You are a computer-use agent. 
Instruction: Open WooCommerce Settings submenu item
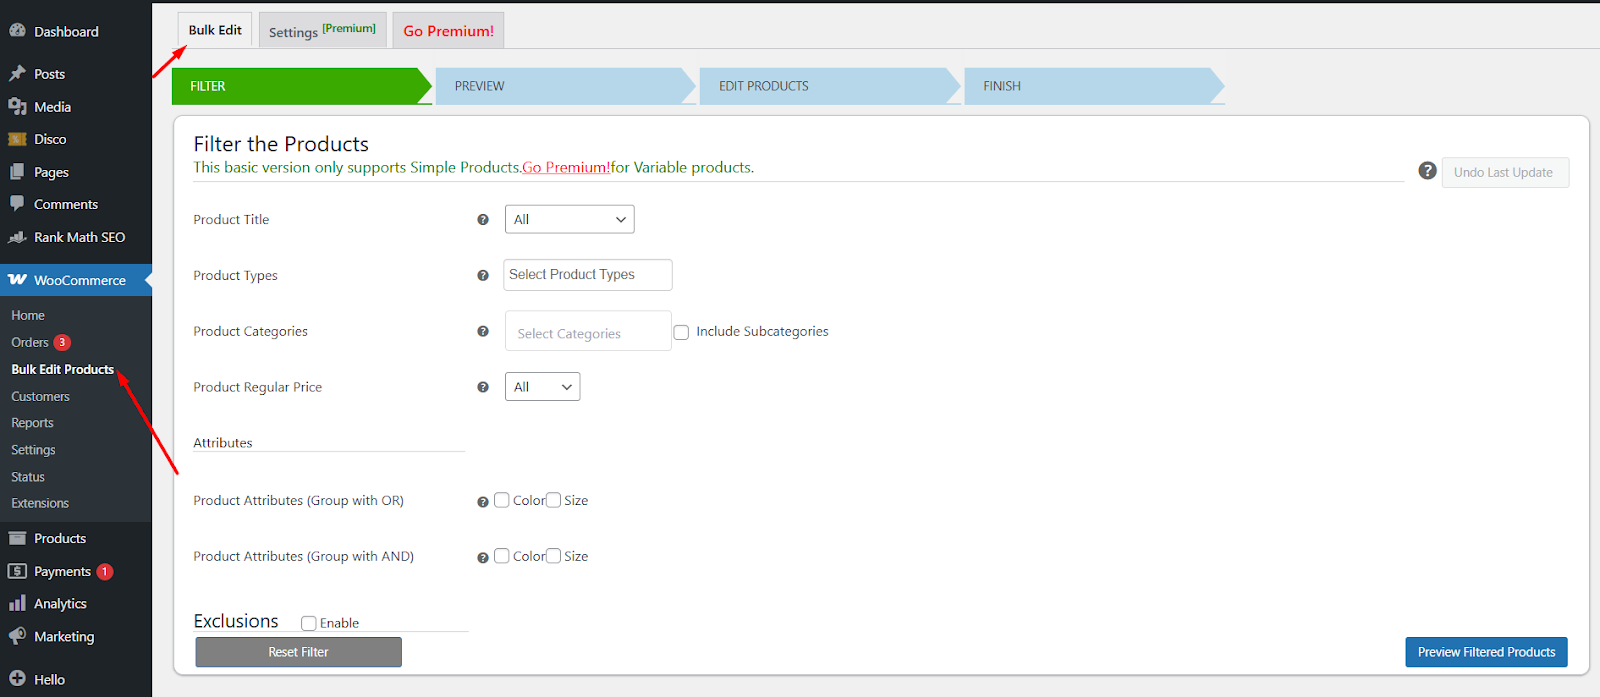[33, 450]
